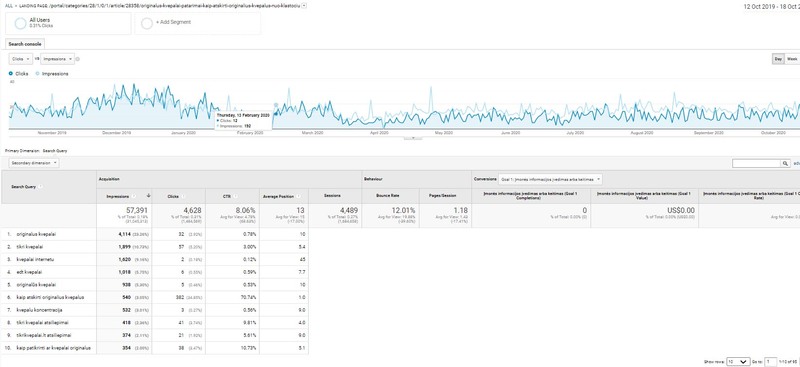The height and width of the screenshot is (367, 800).
Task: Click the sort arrow in Impressions header
Action: coord(148,196)
